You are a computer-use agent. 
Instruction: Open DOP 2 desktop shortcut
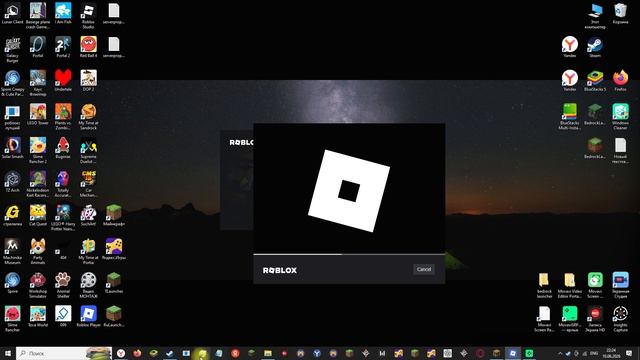[88, 80]
